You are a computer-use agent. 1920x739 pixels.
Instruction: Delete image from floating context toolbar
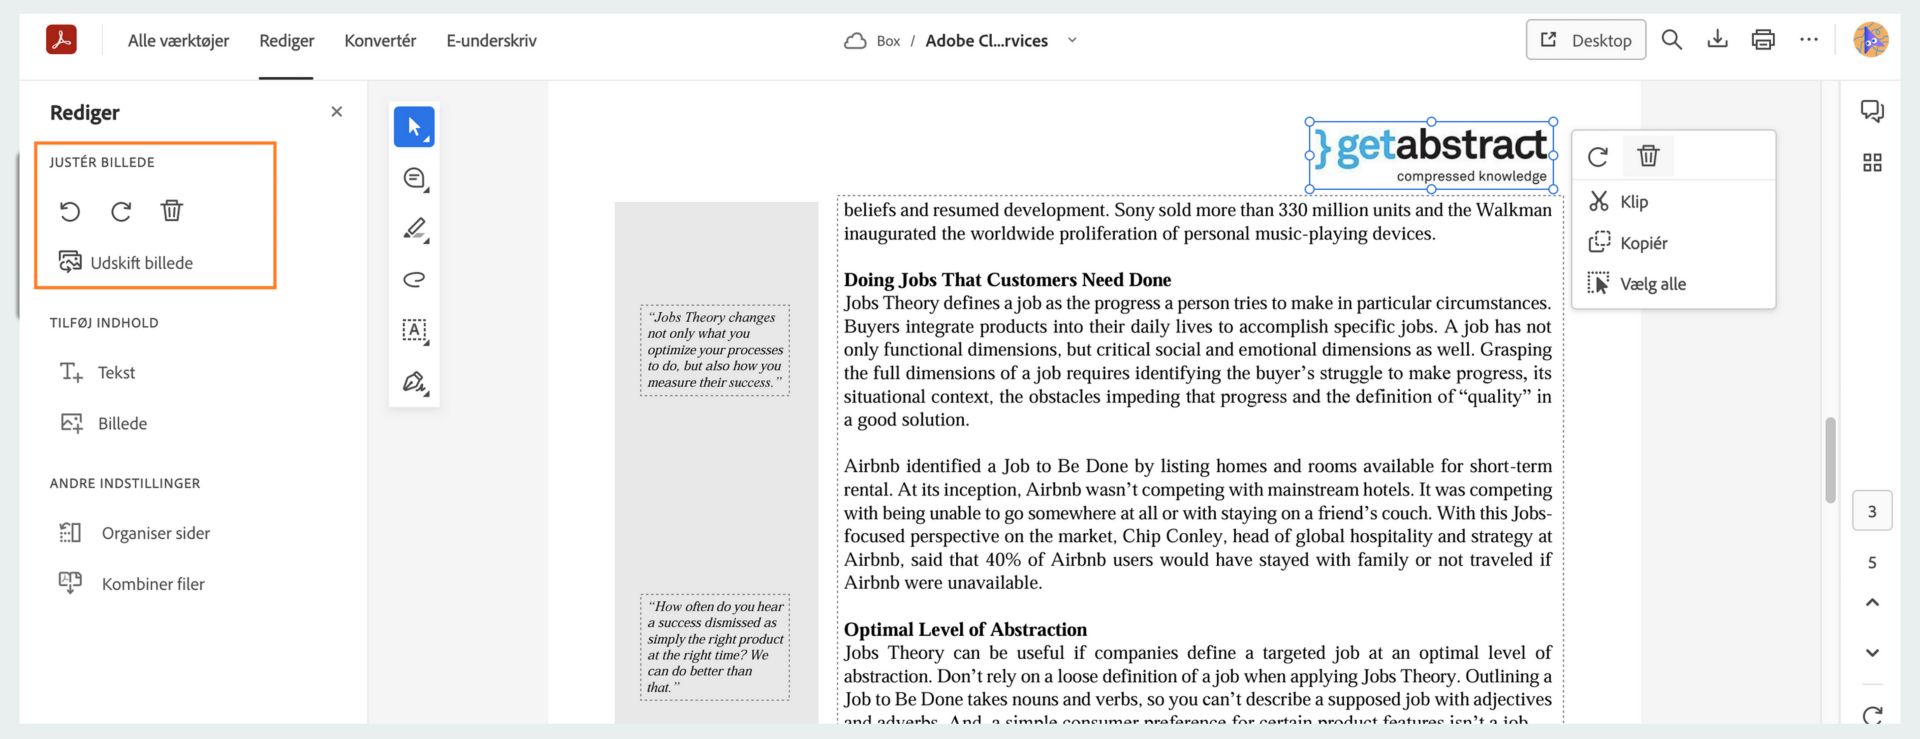point(1648,156)
